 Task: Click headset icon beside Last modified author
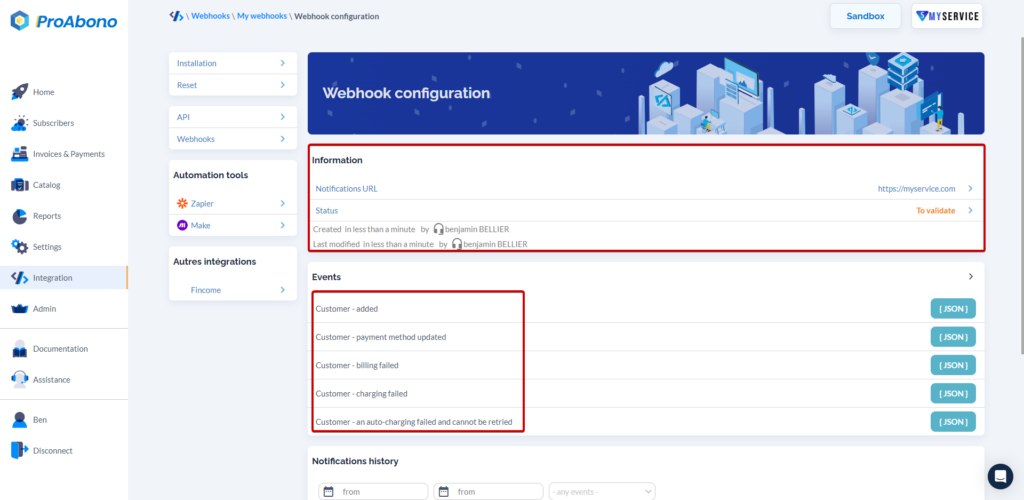[456, 244]
